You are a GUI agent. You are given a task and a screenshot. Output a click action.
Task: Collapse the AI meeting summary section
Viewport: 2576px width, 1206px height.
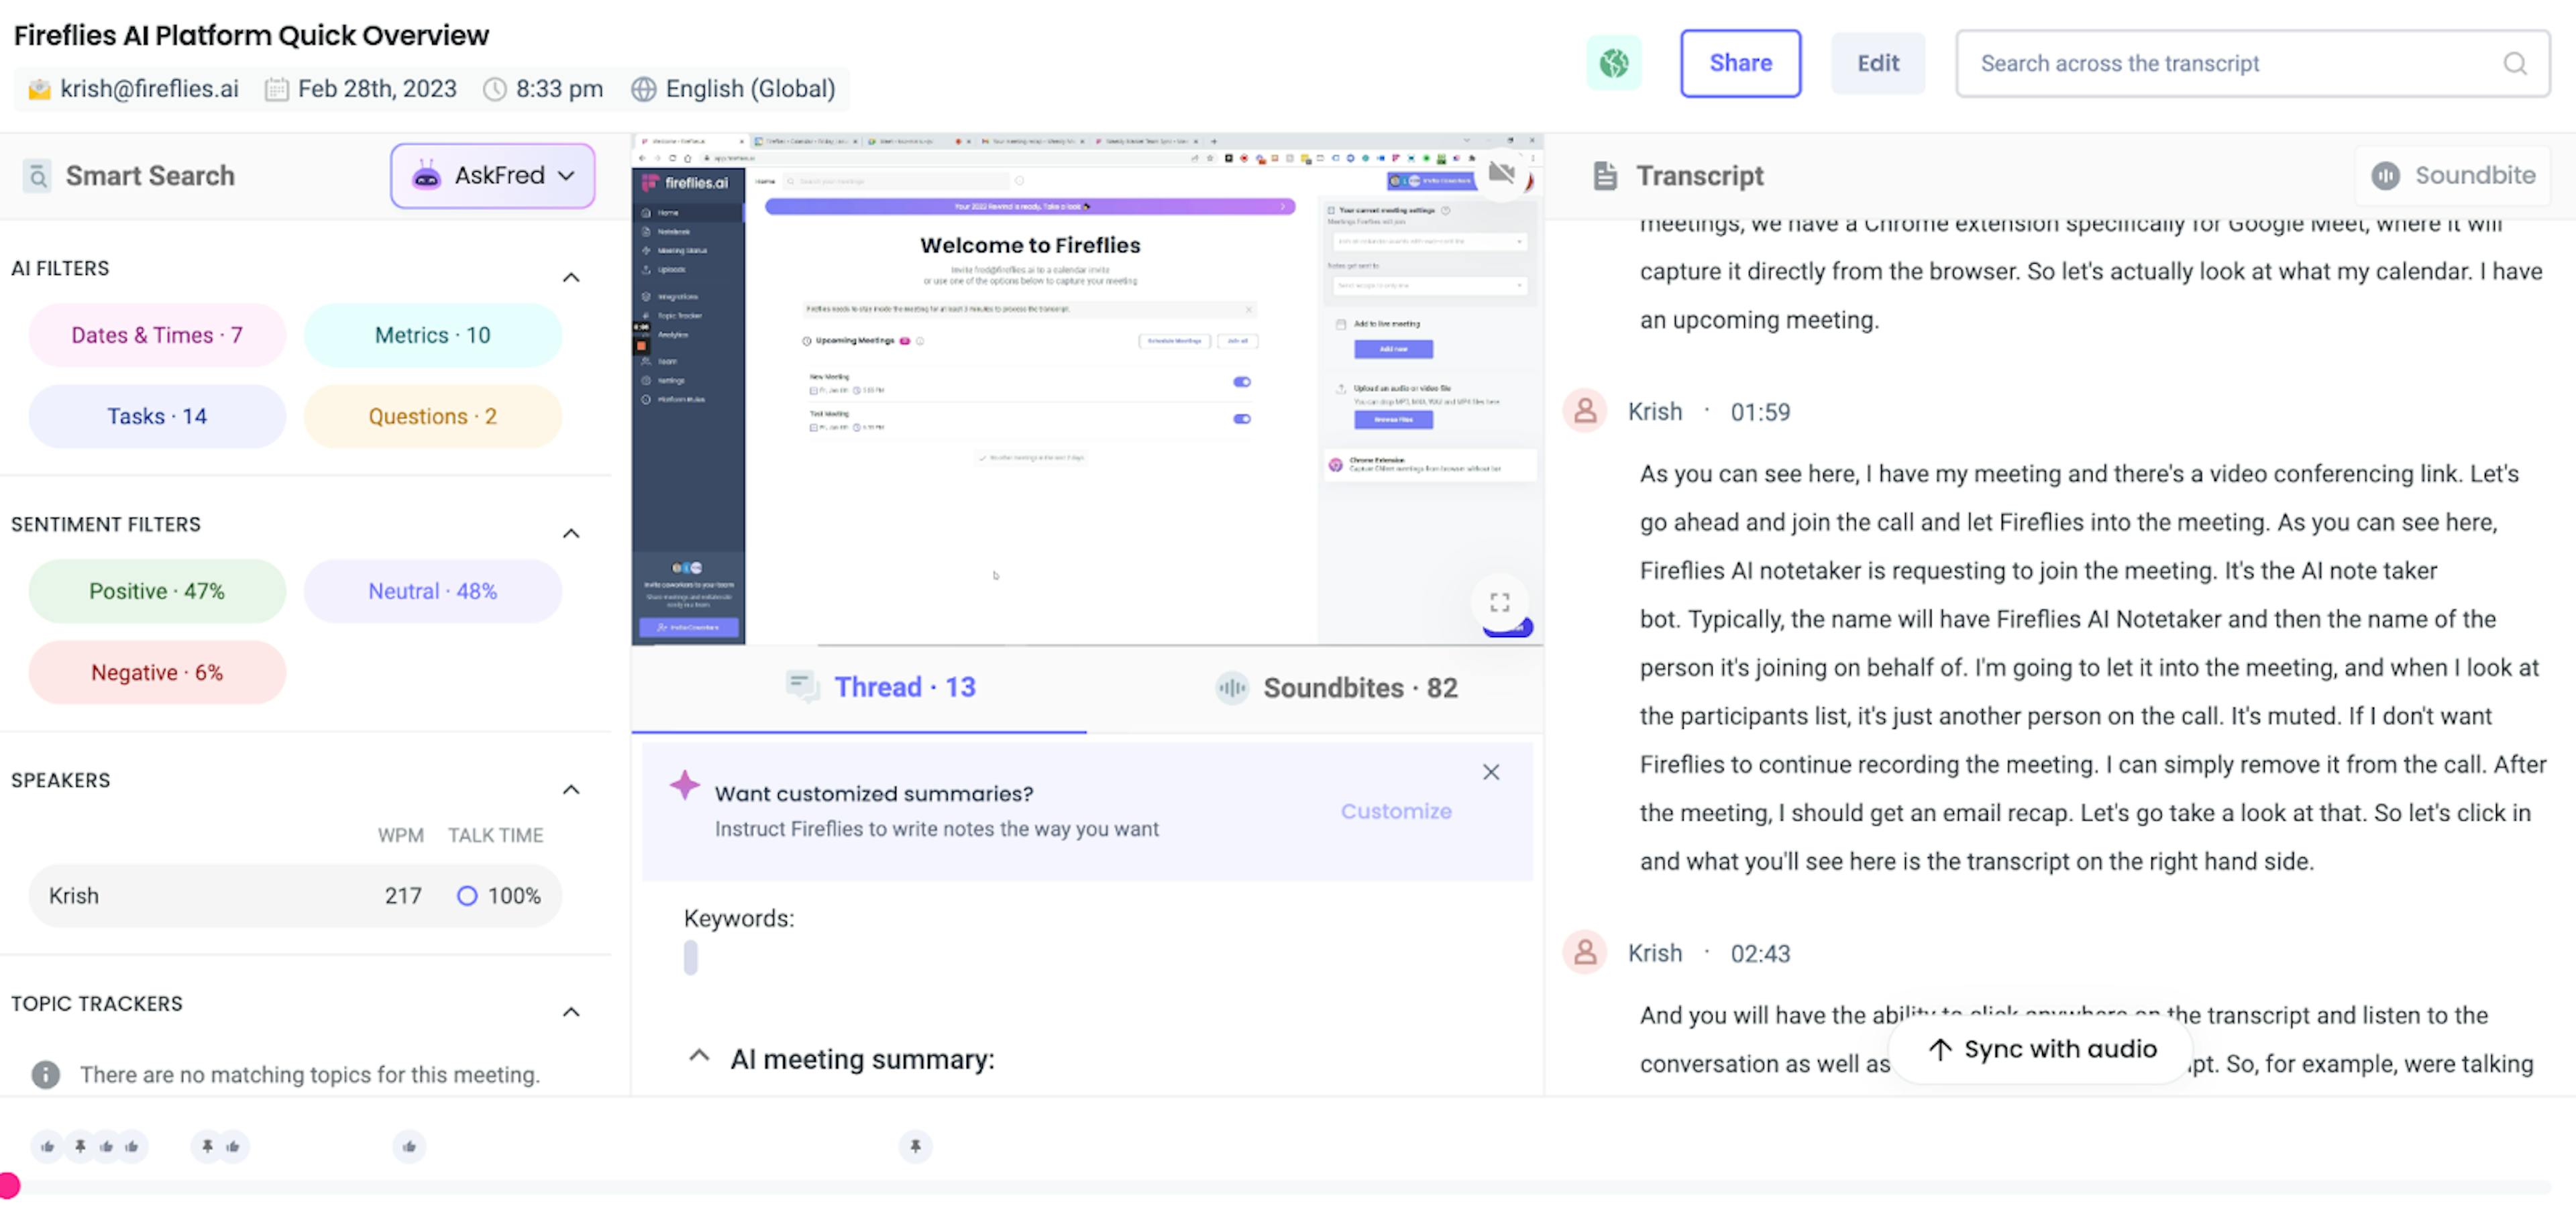(699, 1056)
